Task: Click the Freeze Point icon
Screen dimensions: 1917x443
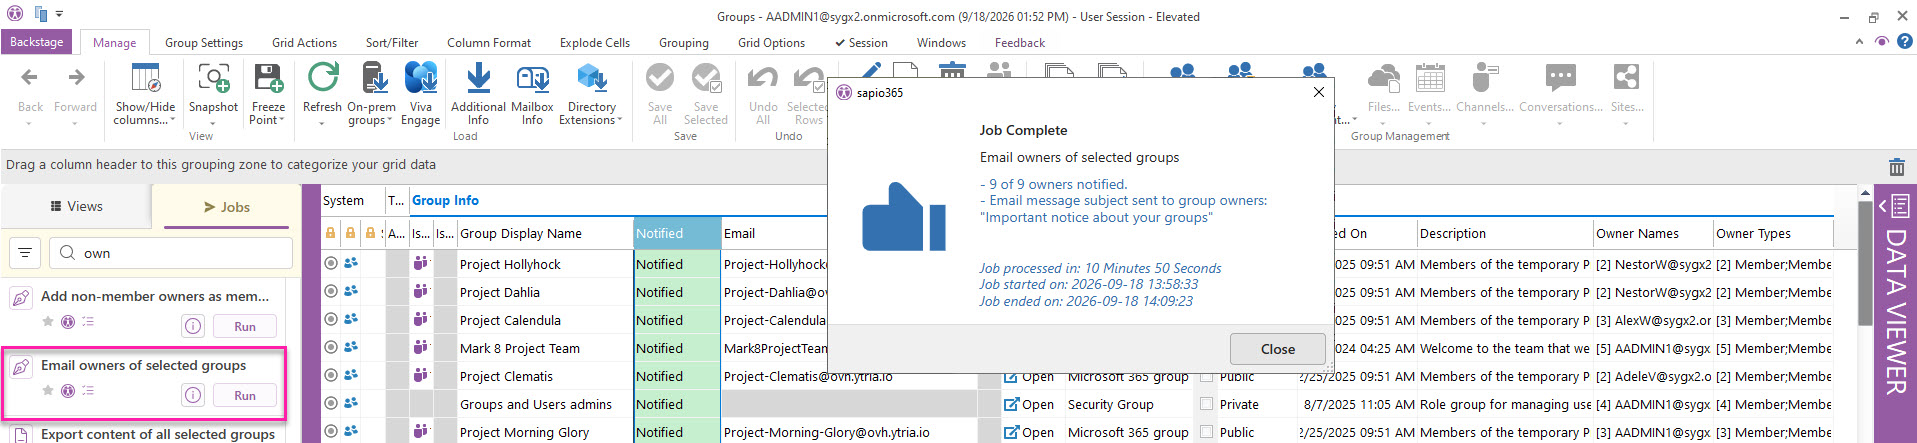Action: [x=268, y=78]
